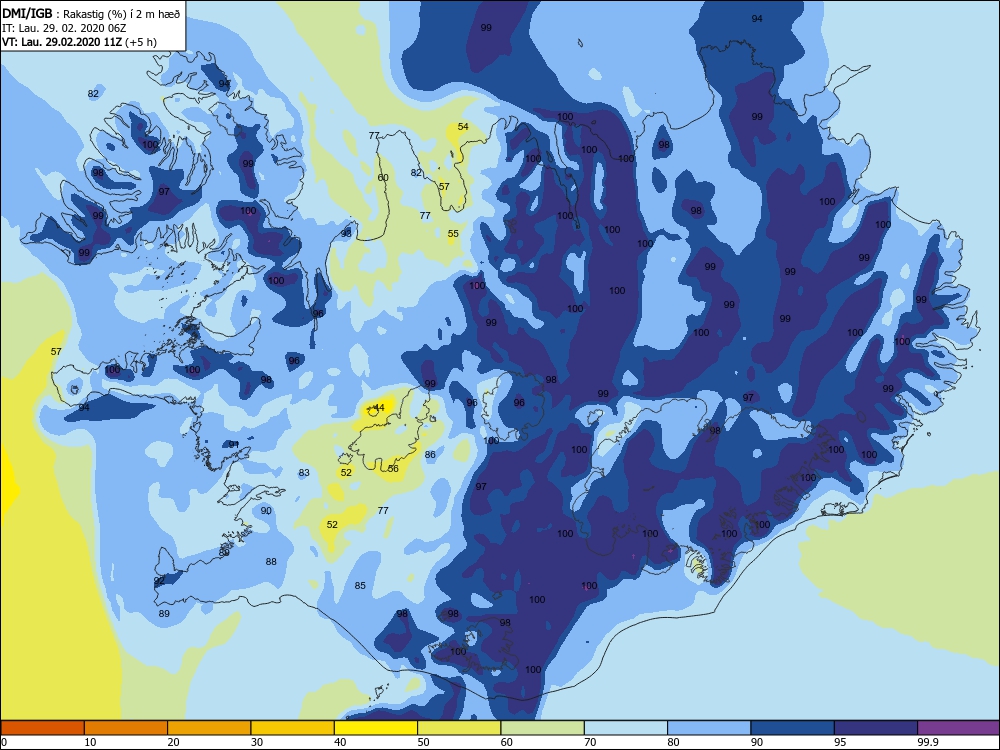Click the legend scale label 30
1000x750 pixels.
[x=256, y=742]
